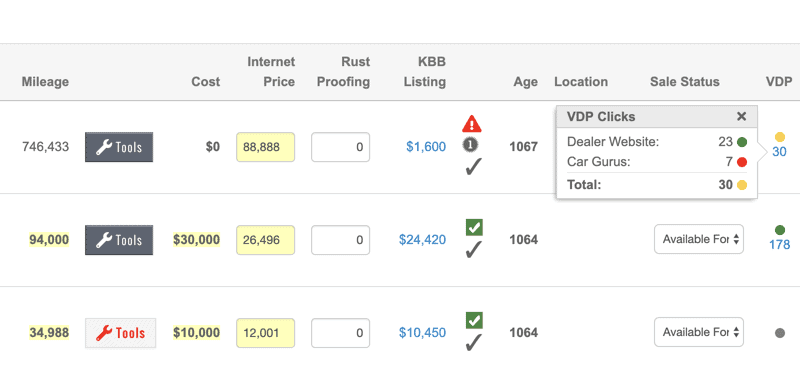The width and height of the screenshot is (800, 378).
Task: Sort by the Mileage column header
Action: [x=45, y=82]
